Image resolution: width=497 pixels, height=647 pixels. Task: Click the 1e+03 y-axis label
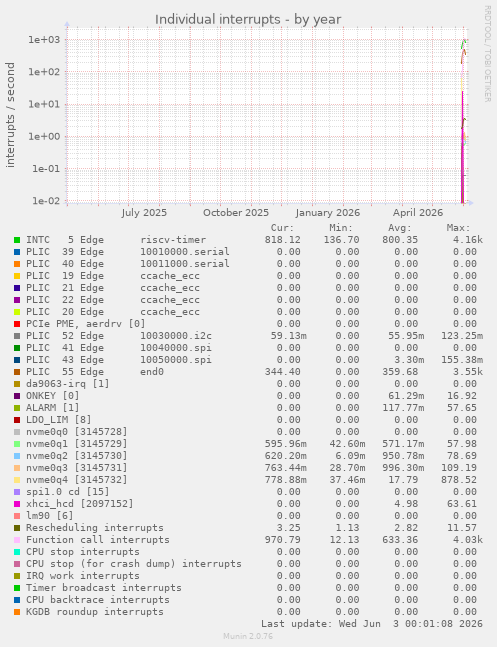coord(44,40)
